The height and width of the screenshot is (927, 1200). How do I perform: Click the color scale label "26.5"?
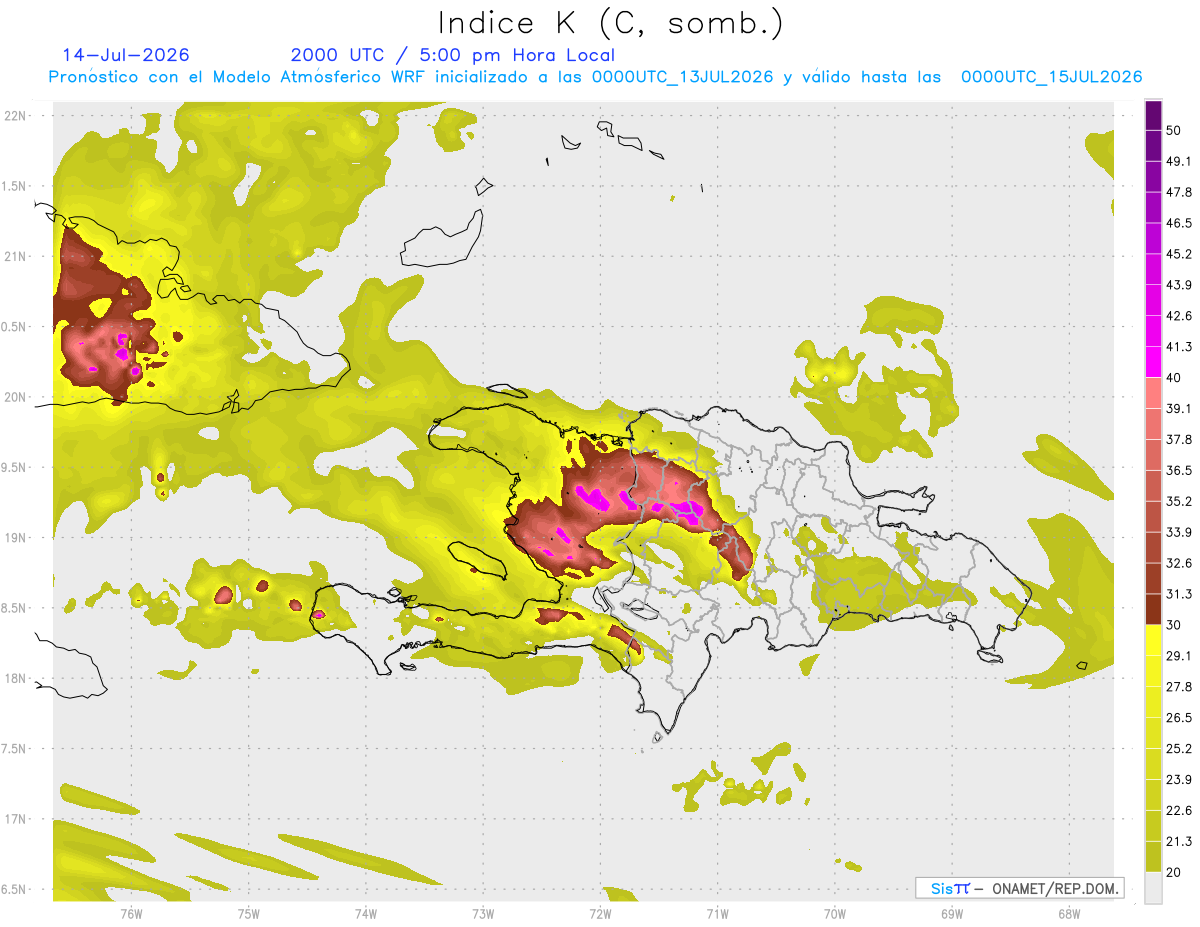[x=1179, y=718]
